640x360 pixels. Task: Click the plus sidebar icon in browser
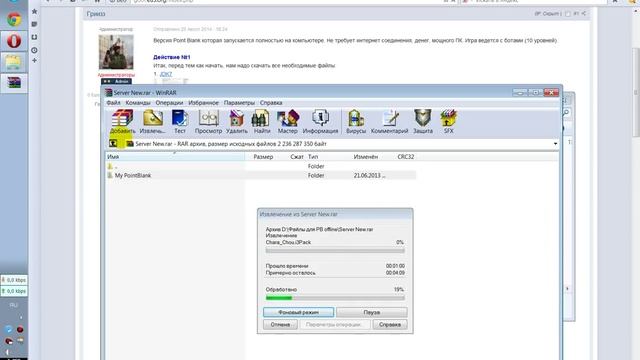click(x=34, y=60)
